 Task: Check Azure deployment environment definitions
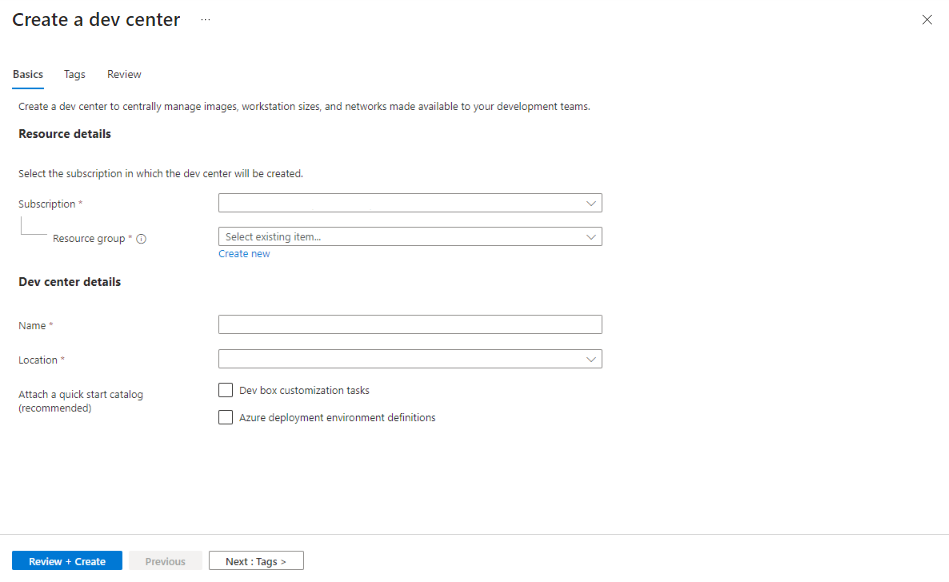[225, 417]
